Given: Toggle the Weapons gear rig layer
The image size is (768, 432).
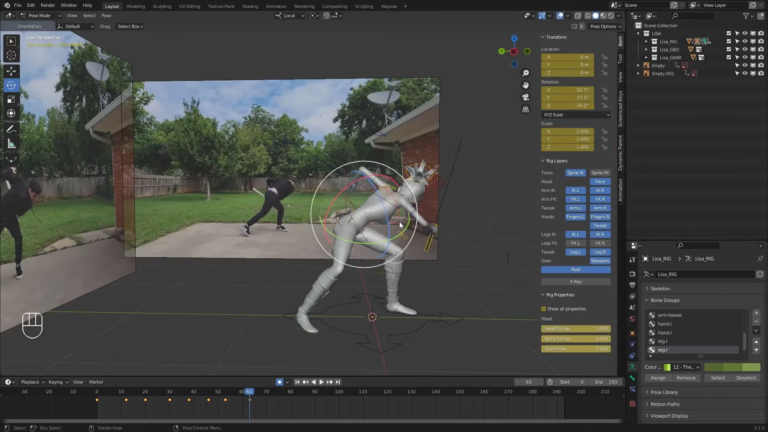Looking at the screenshot, I should [x=600, y=261].
